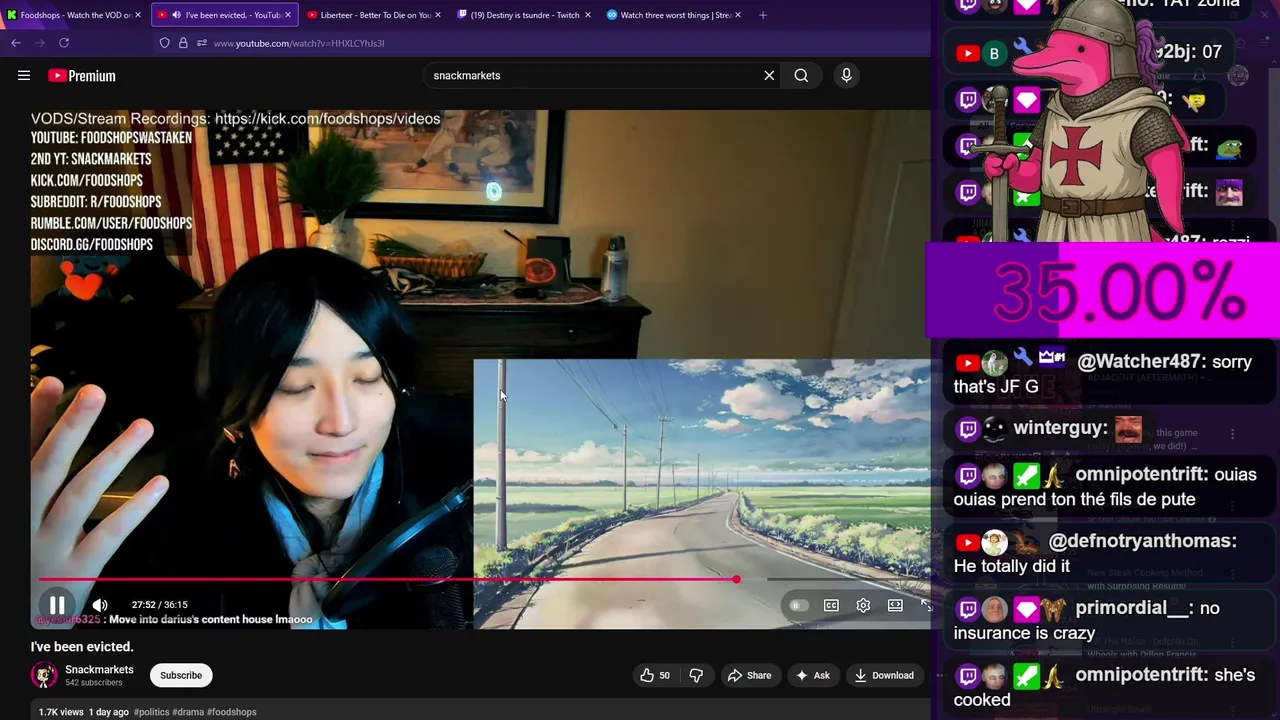Clear the search box text

769,75
